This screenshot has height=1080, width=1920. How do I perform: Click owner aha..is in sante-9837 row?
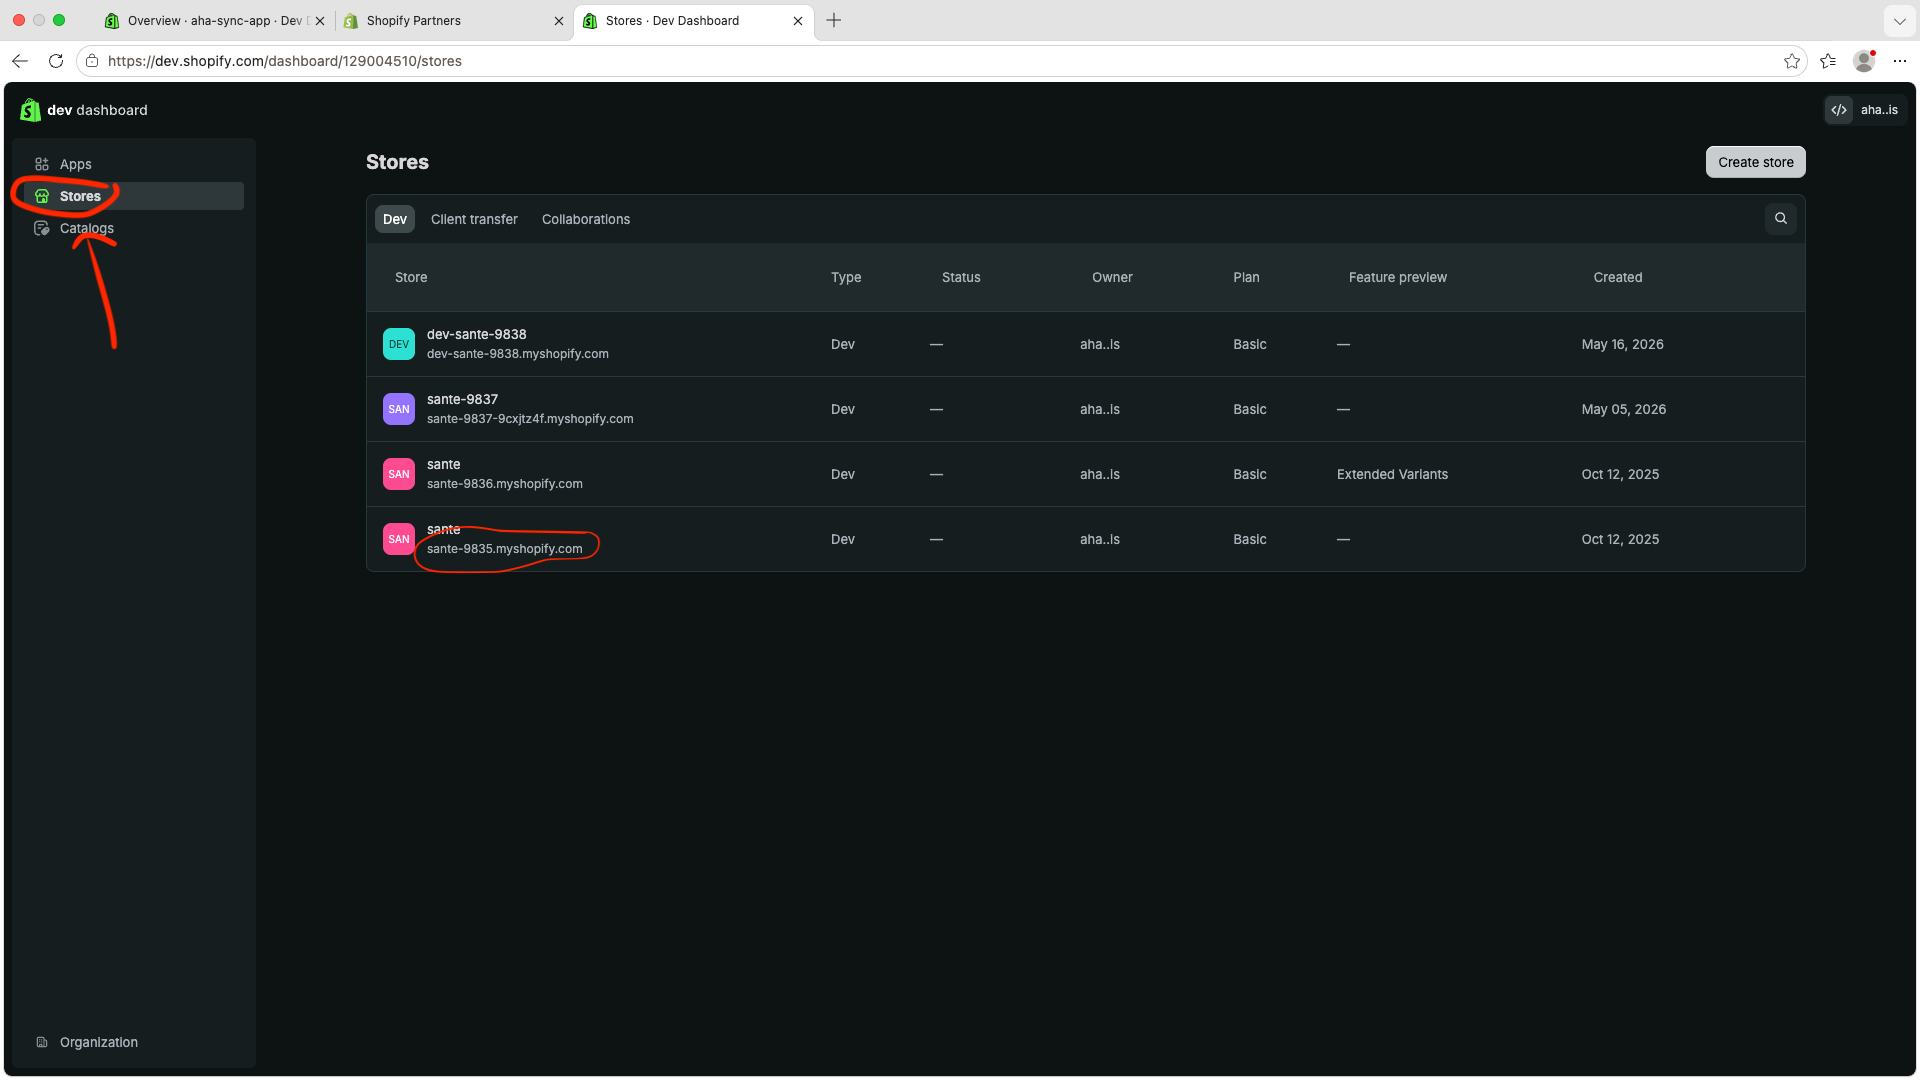[x=1099, y=409]
